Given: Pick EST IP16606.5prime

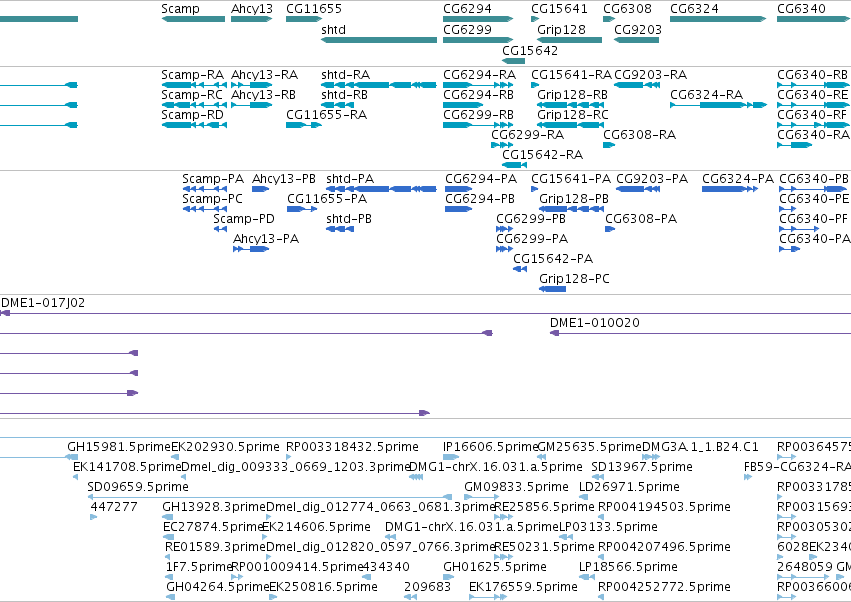Looking at the screenshot, I should point(490,447).
